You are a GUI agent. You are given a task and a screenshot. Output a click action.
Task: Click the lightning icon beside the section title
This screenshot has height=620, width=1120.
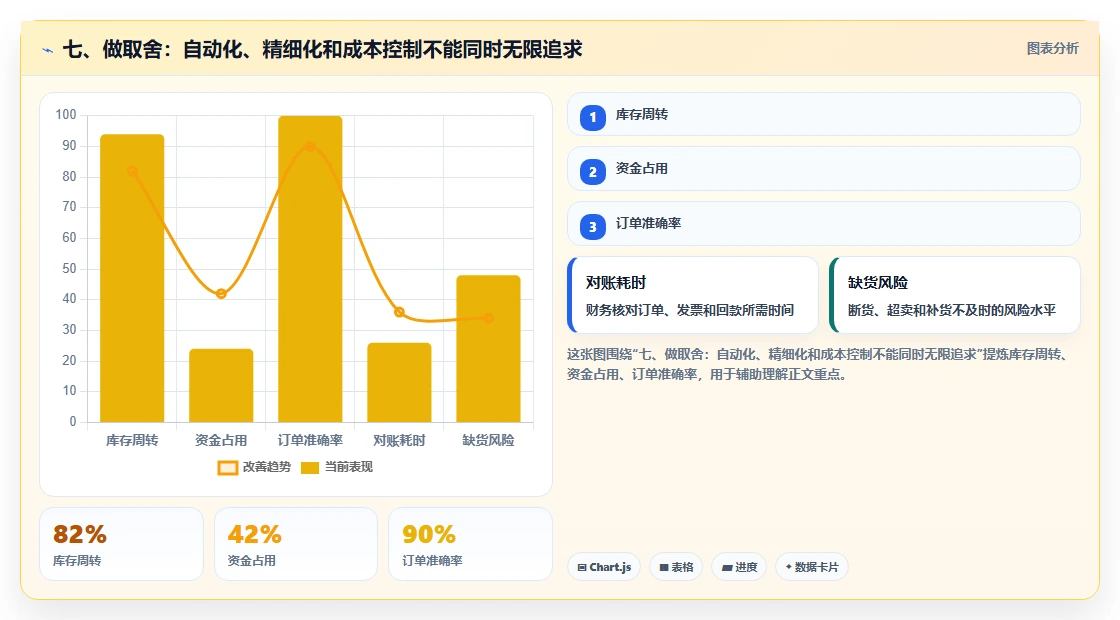48,50
